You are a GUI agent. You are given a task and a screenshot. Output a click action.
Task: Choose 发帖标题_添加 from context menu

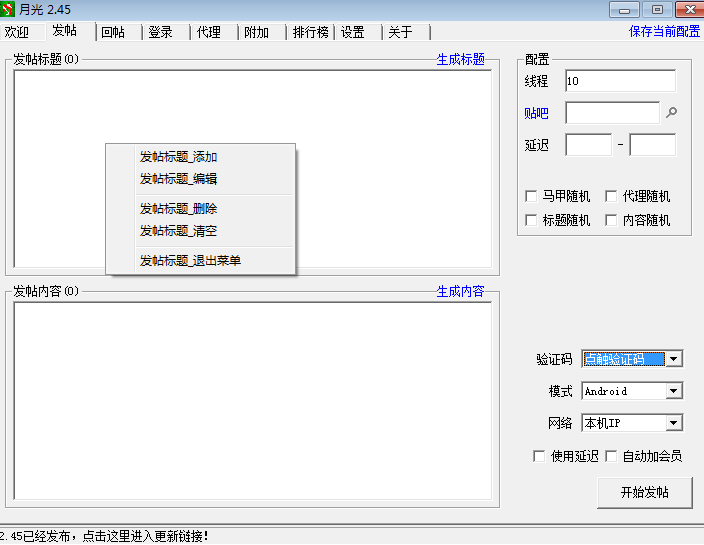[x=179, y=157]
